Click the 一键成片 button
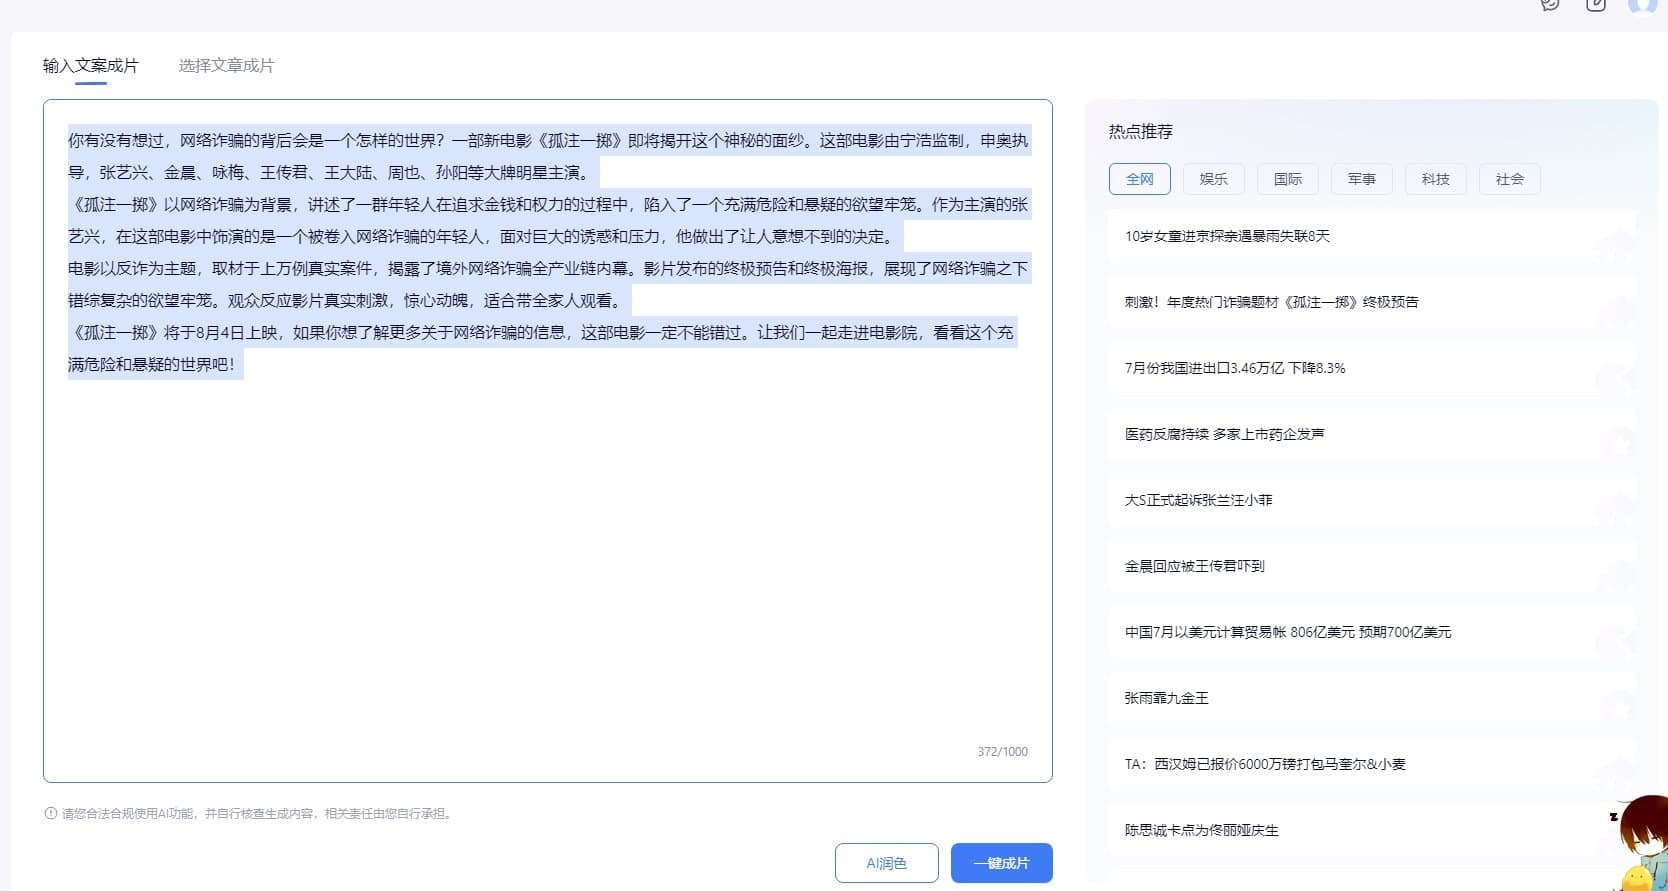The image size is (1668, 891). click(x=1001, y=863)
